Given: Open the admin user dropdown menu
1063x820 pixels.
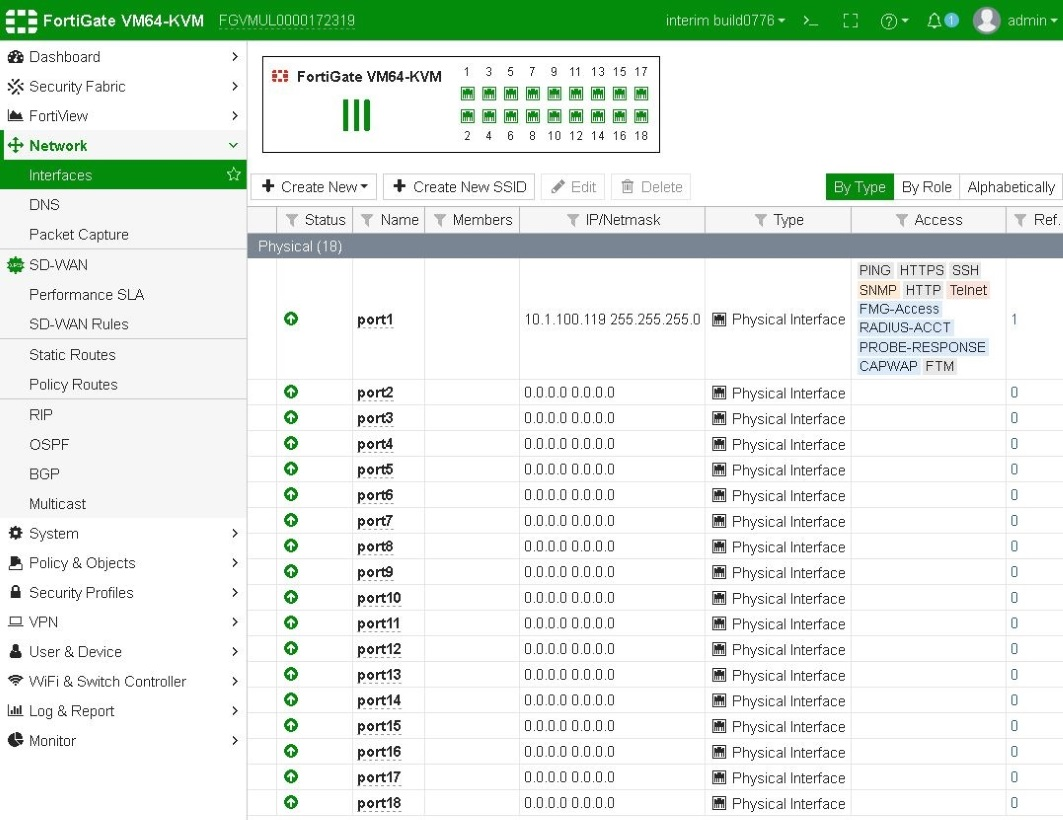Looking at the screenshot, I should click(x=1016, y=21).
